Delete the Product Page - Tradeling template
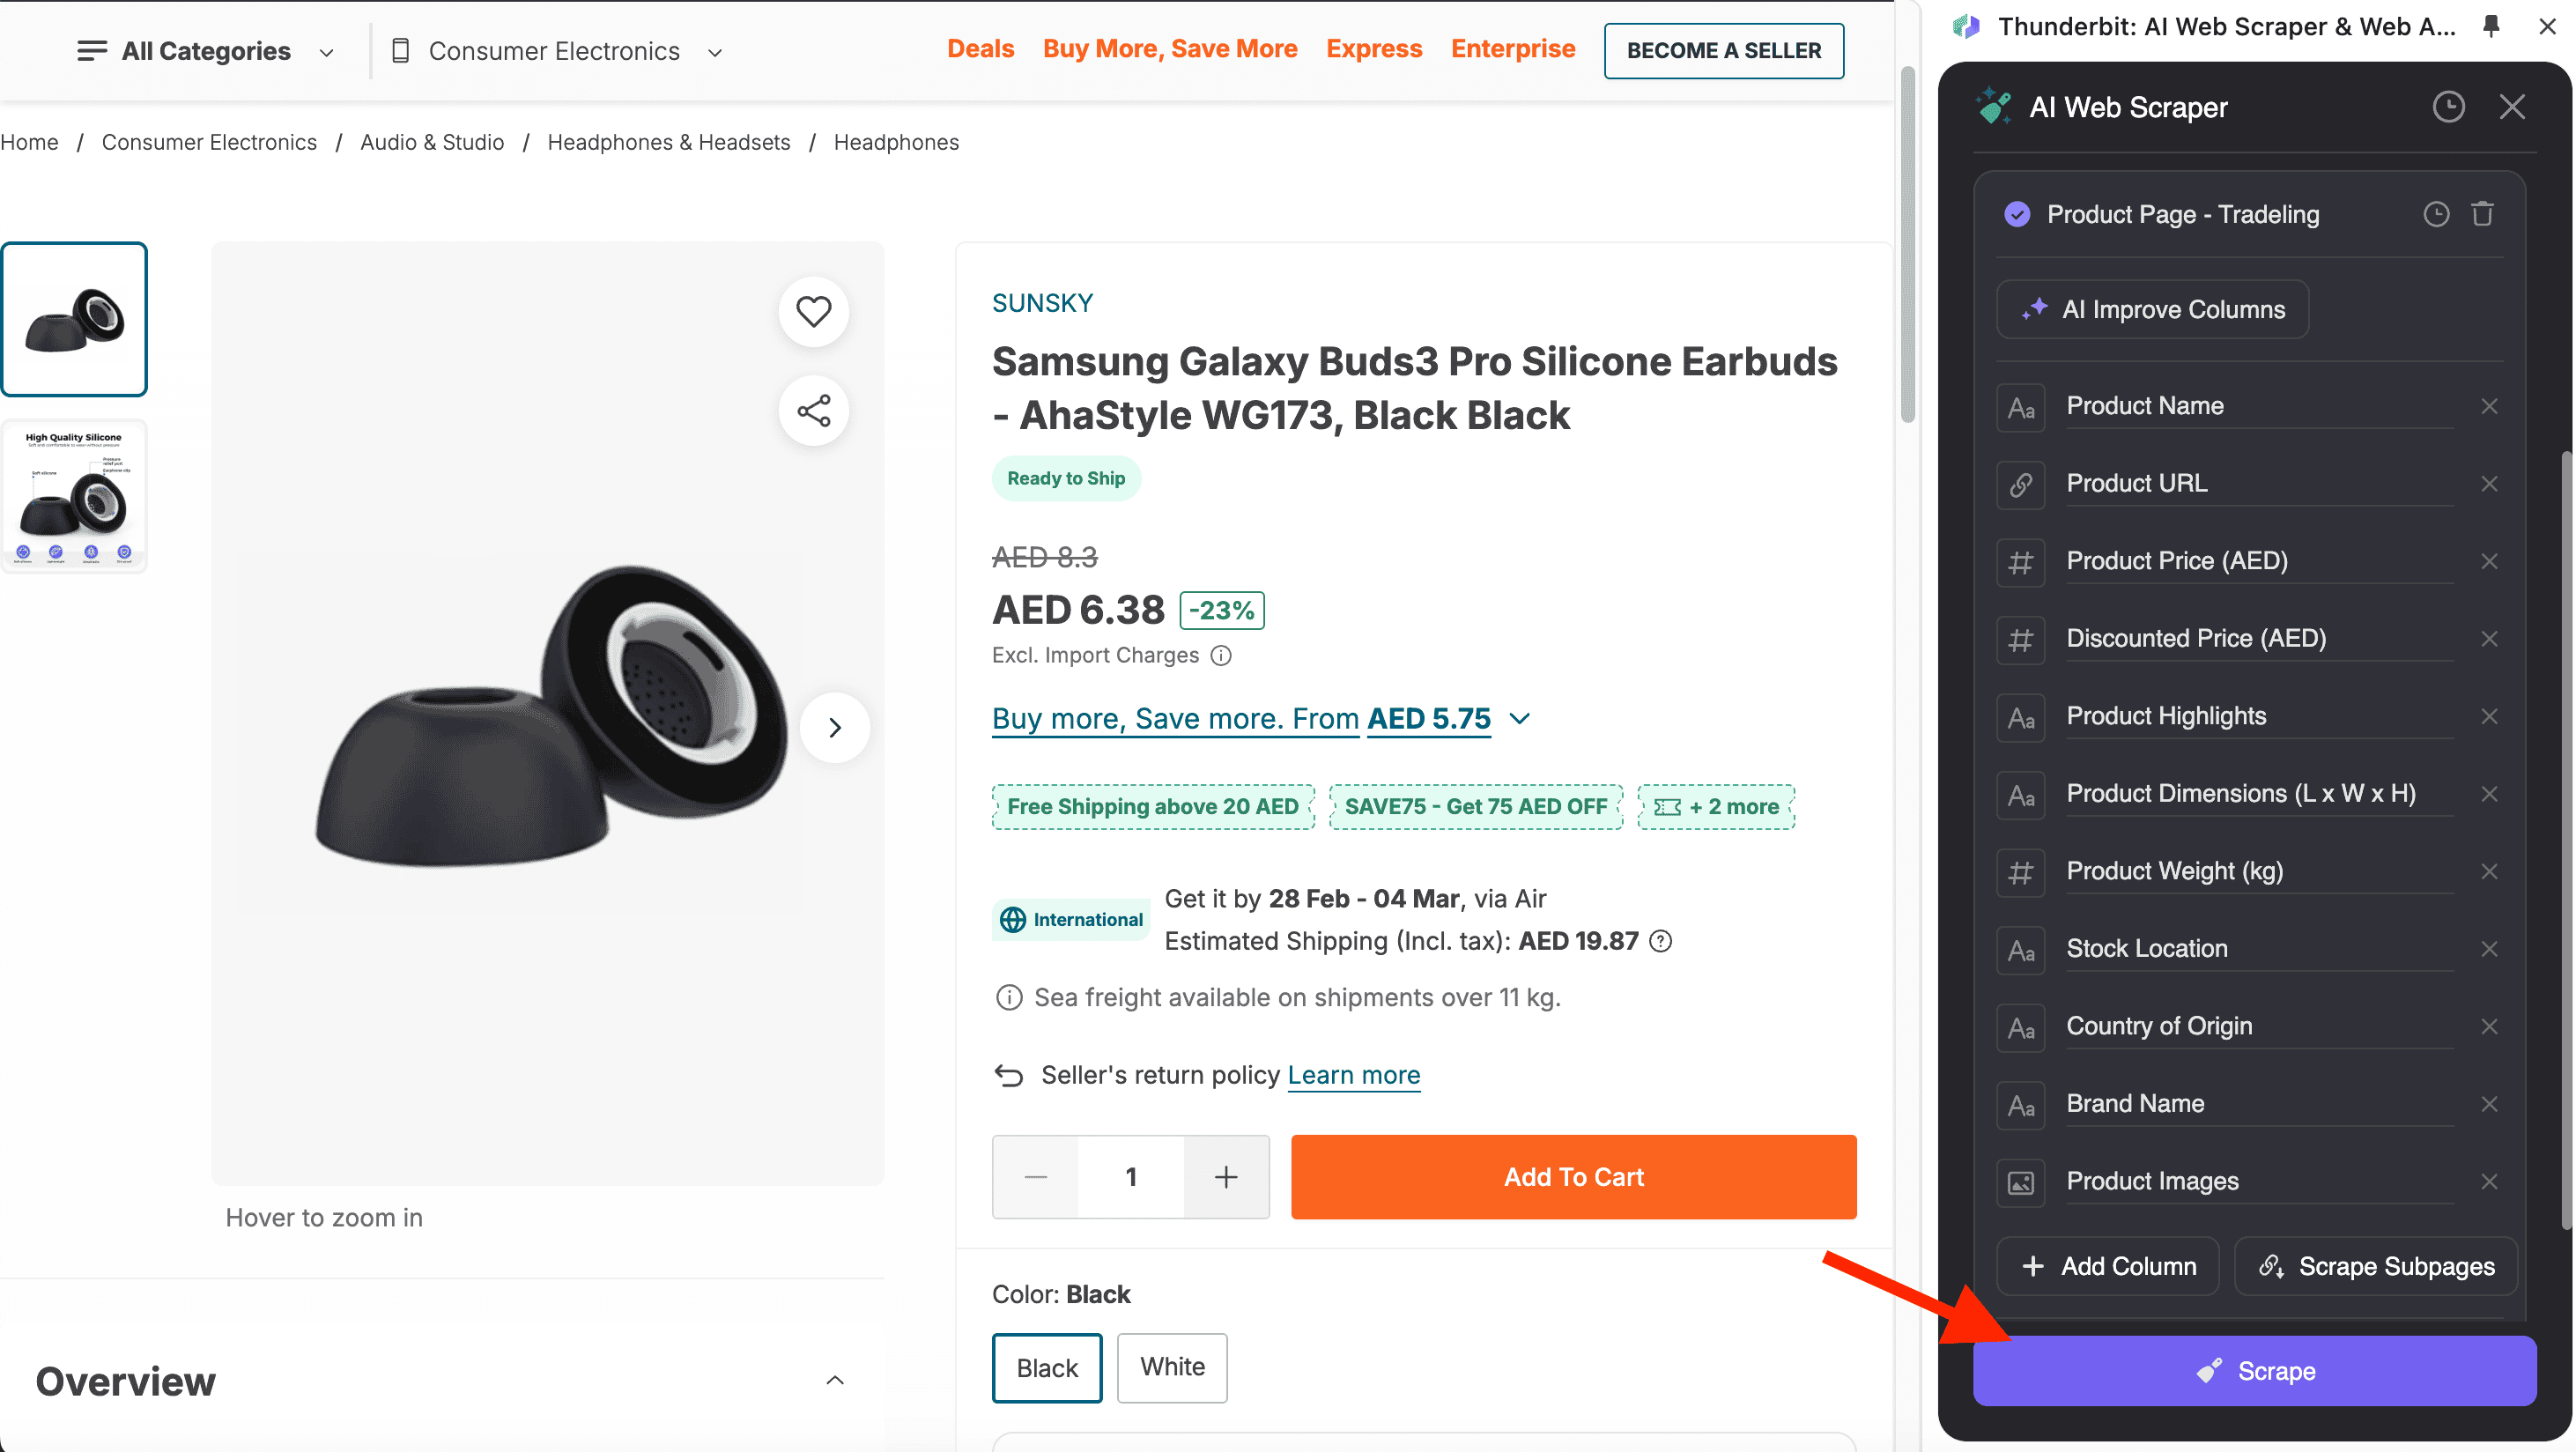Viewport: 2576px width, 1452px height. point(2483,214)
